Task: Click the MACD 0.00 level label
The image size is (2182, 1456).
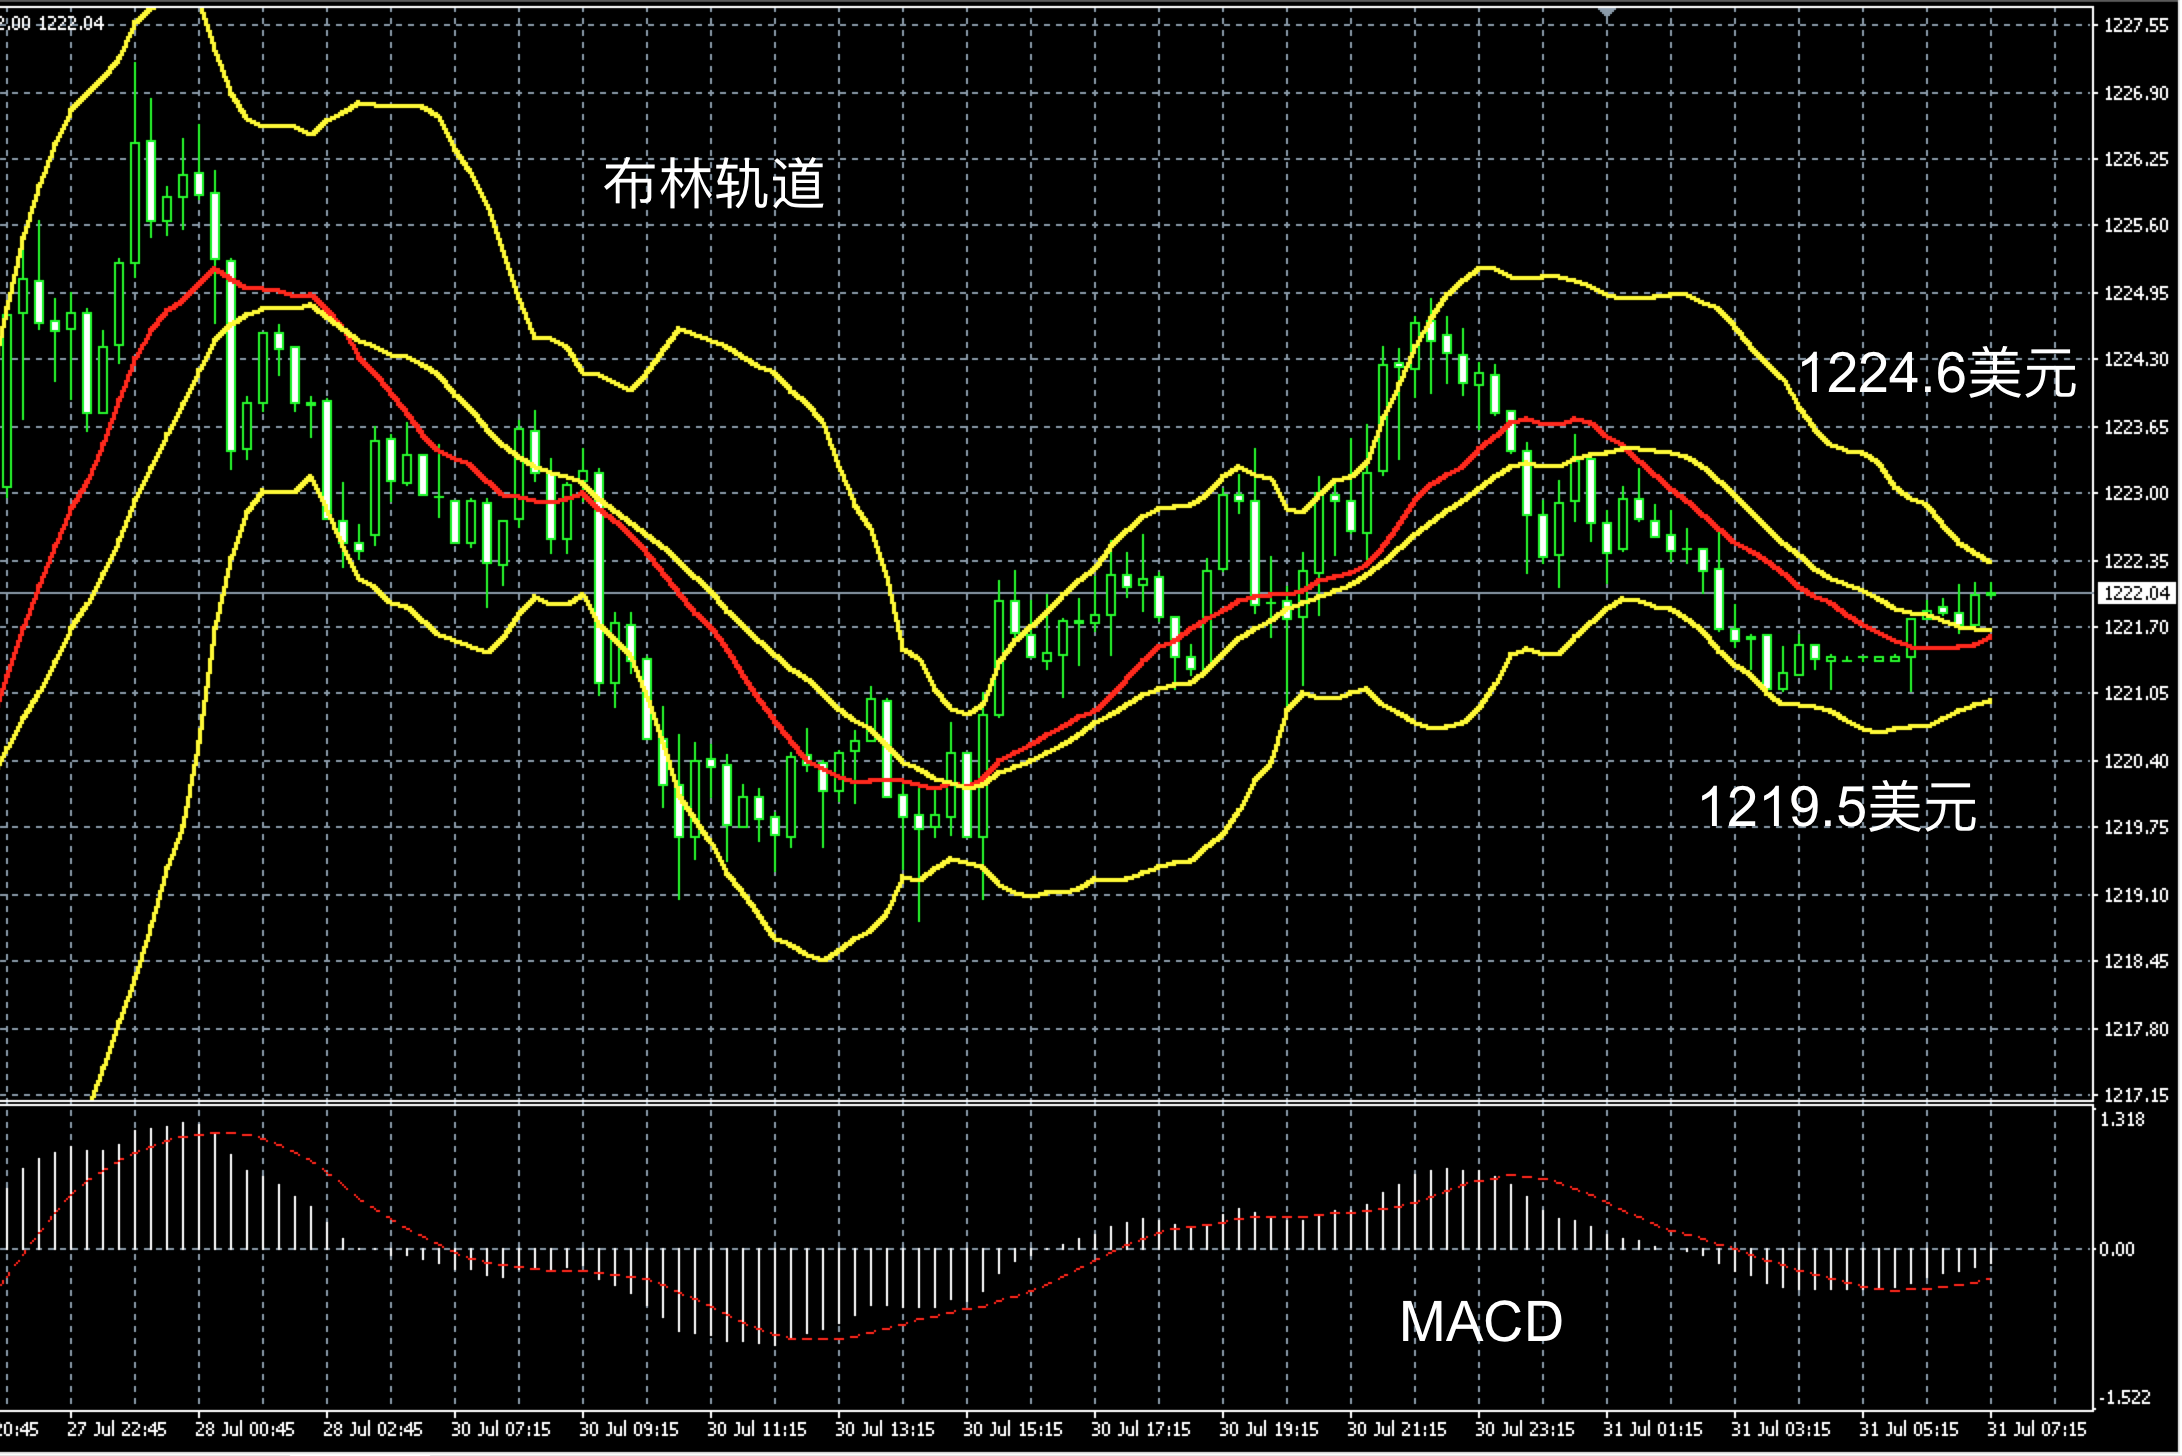Action: point(2117,1249)
